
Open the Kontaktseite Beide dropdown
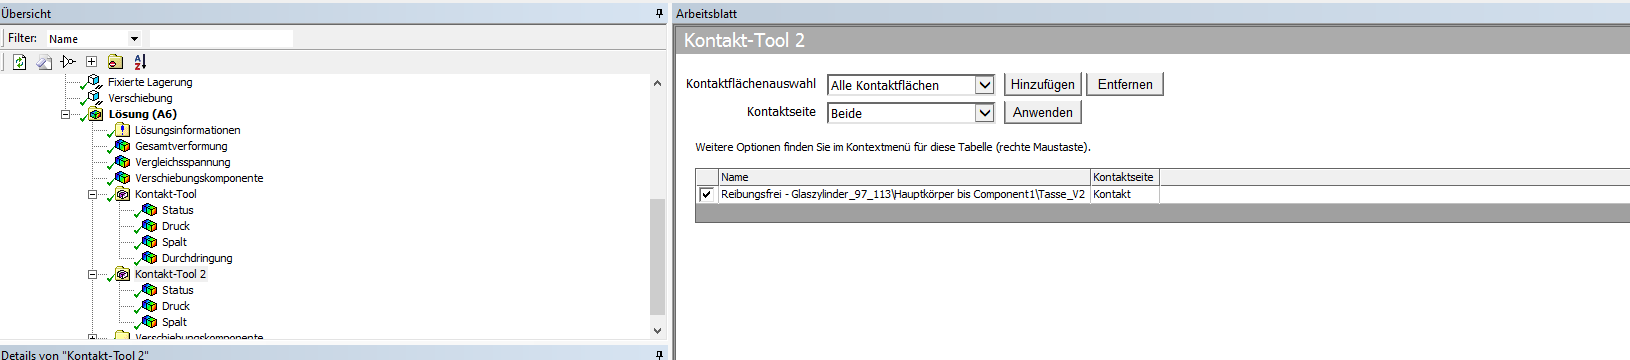pyautogui.click(x=984, y=113)
